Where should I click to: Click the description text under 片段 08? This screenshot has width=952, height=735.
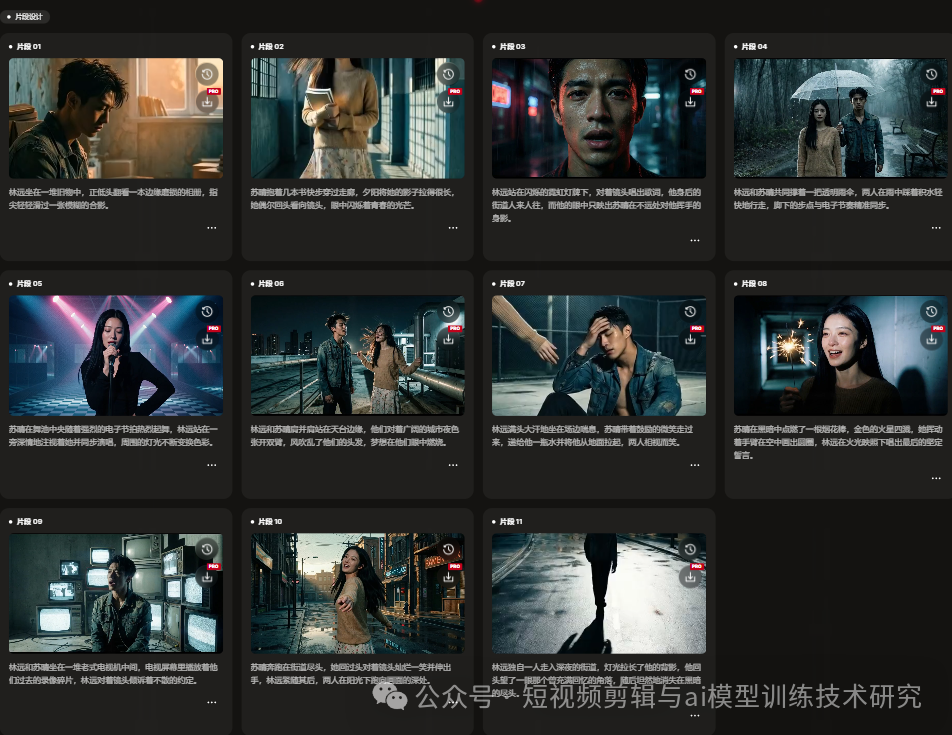[x=838, y=442]
